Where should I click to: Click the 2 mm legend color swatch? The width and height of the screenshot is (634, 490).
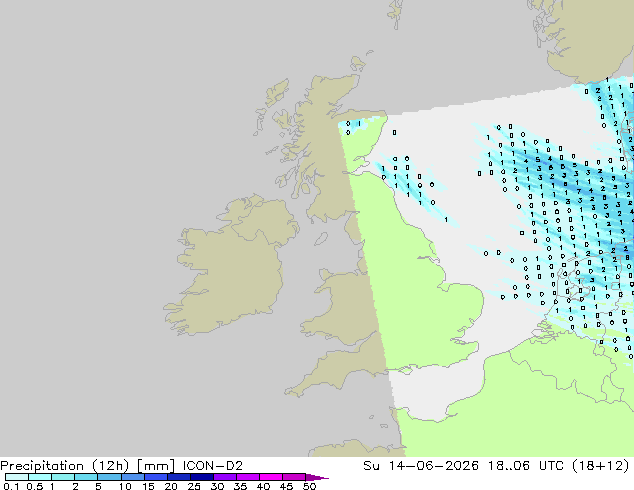[86, 477]
